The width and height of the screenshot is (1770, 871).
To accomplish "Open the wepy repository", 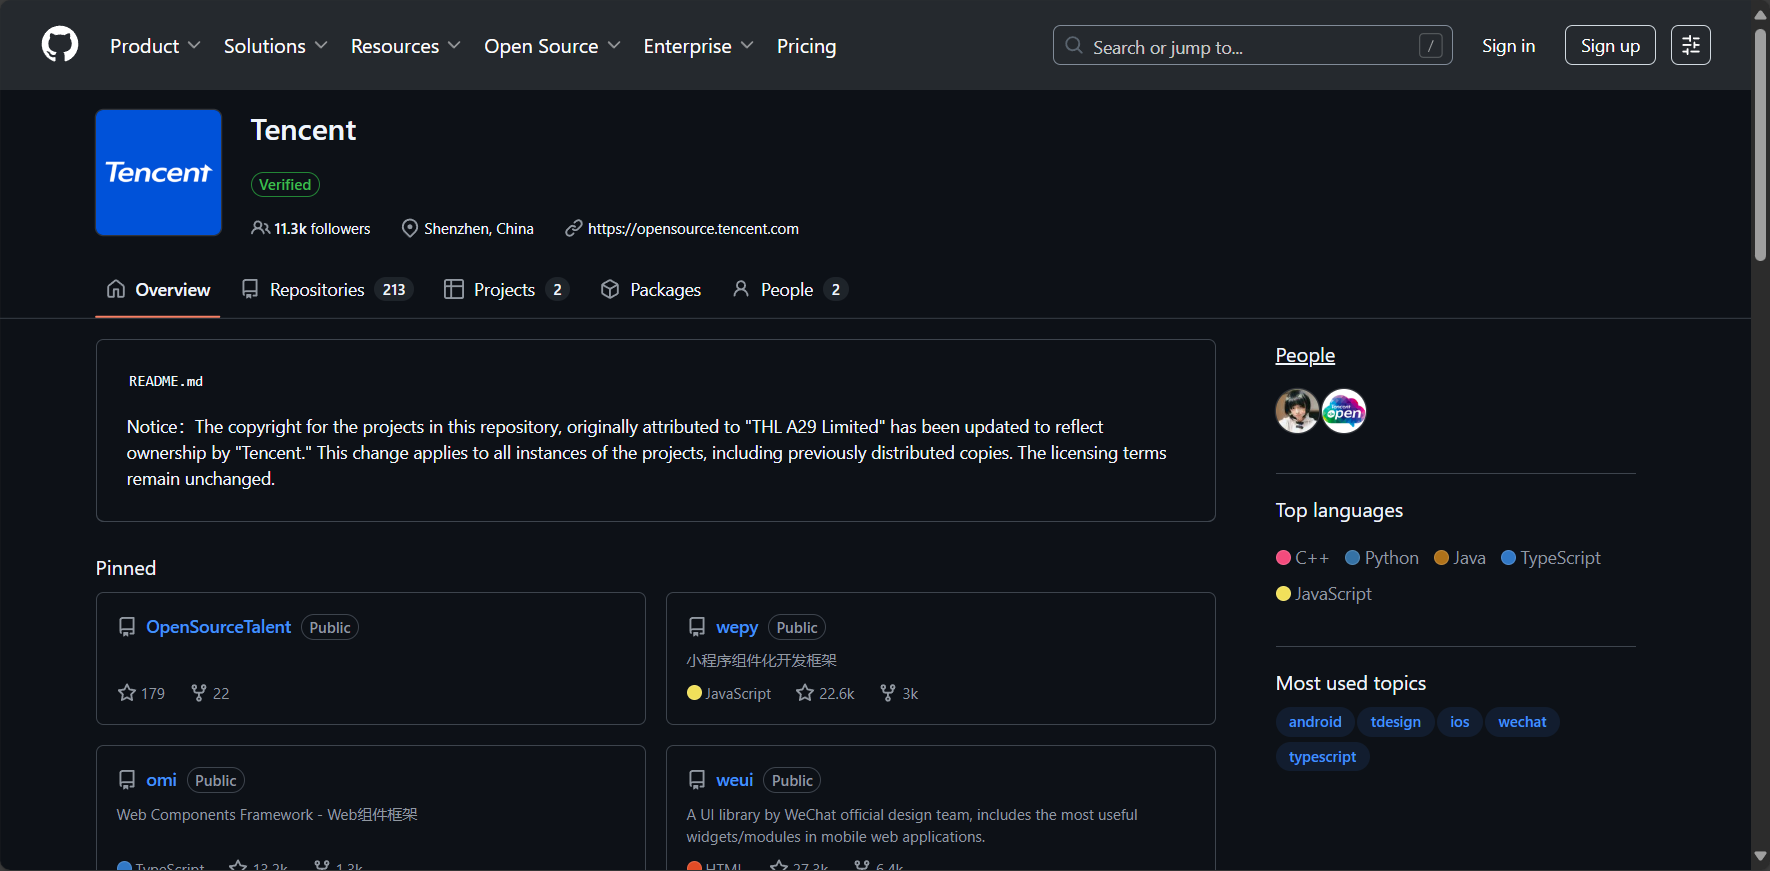I will pyautogui.click(x=737, y=627).
